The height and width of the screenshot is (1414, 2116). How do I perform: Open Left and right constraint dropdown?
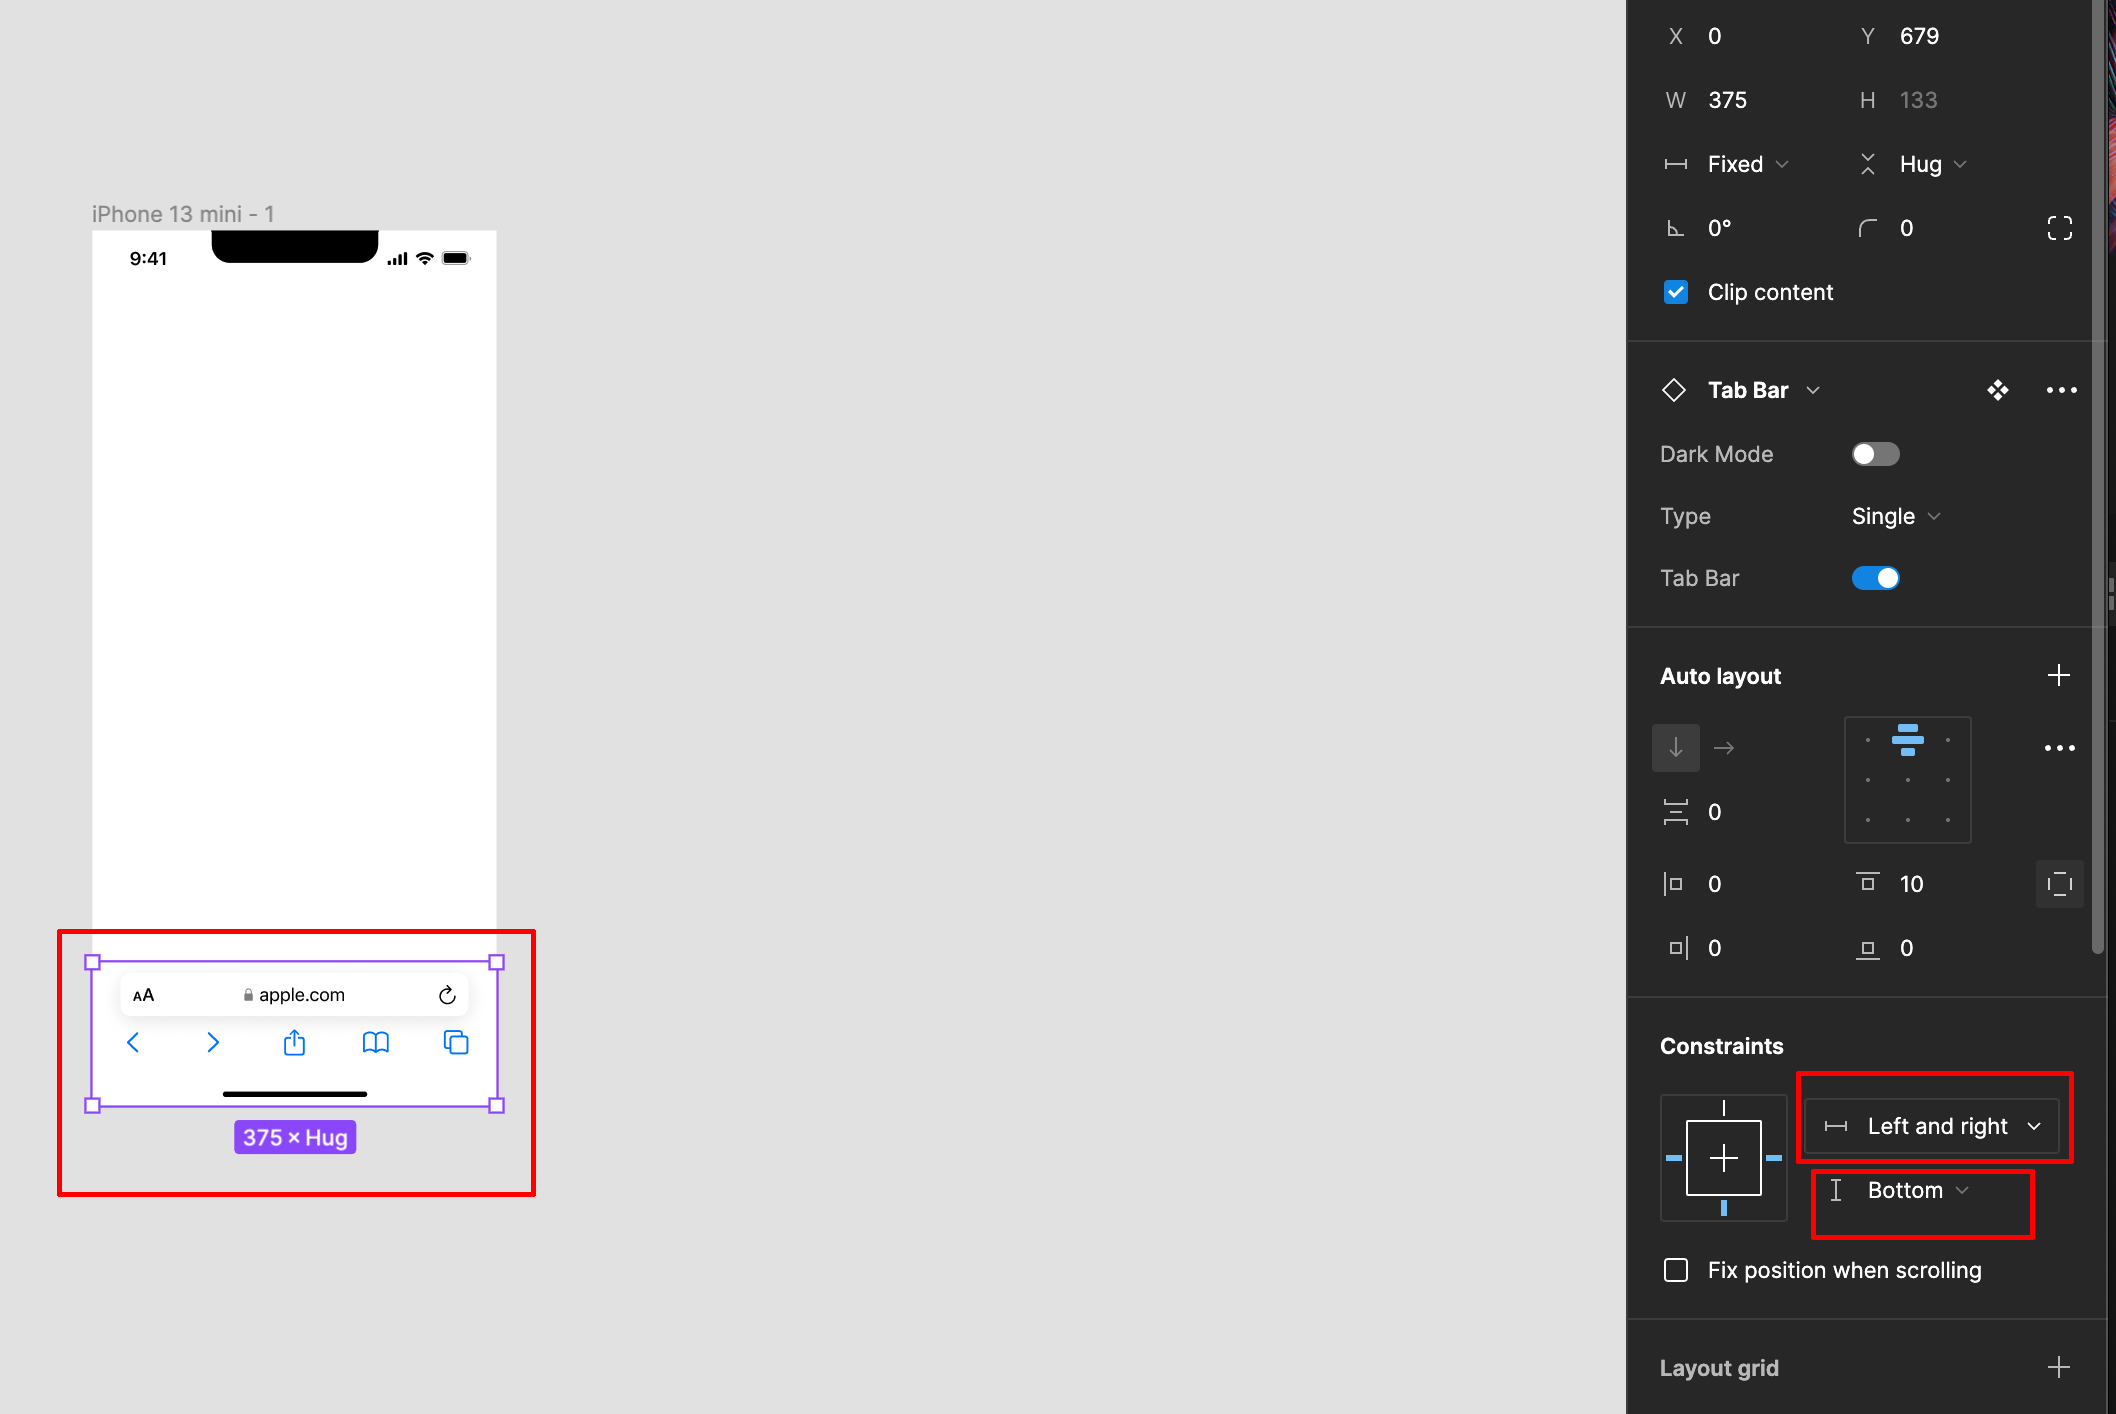[x=1936, y=1126]
